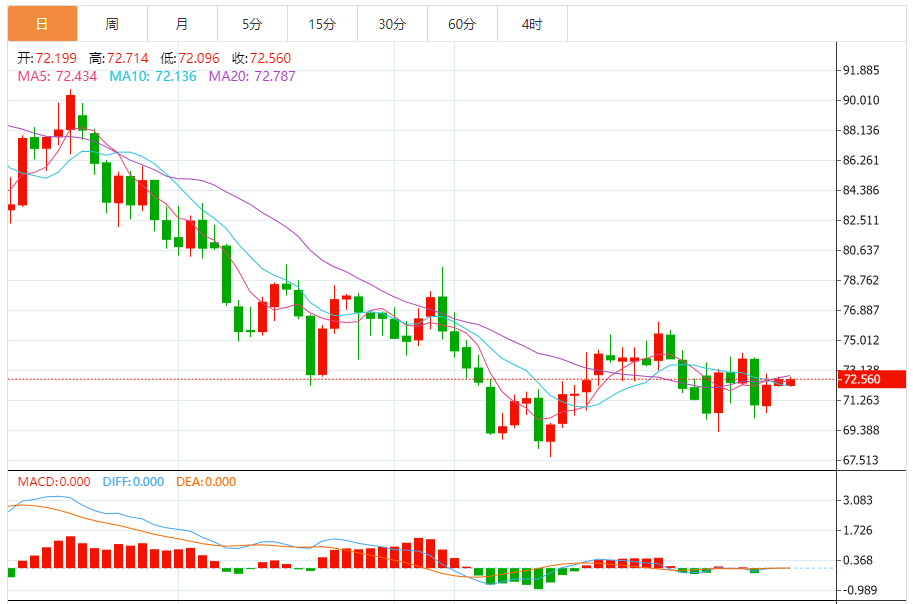Image resolution: width=913 pixels, height=604 pixels.
Task: Click the 78.762 price axis label
Action: point(861,280)
